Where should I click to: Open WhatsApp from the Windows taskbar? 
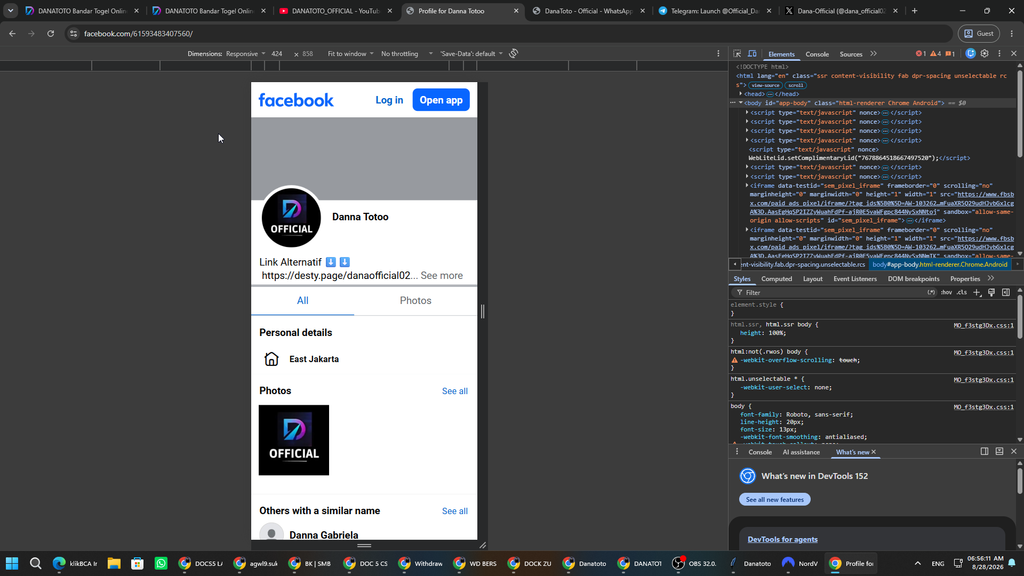pyautogui.click(x=161, y=563)
